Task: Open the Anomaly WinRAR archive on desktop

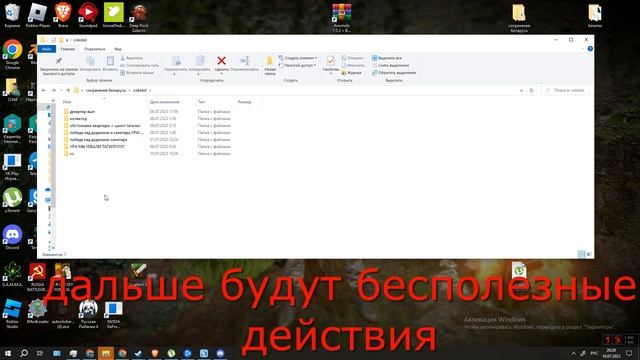Action: pyautogui.click(x=341, y=17)
